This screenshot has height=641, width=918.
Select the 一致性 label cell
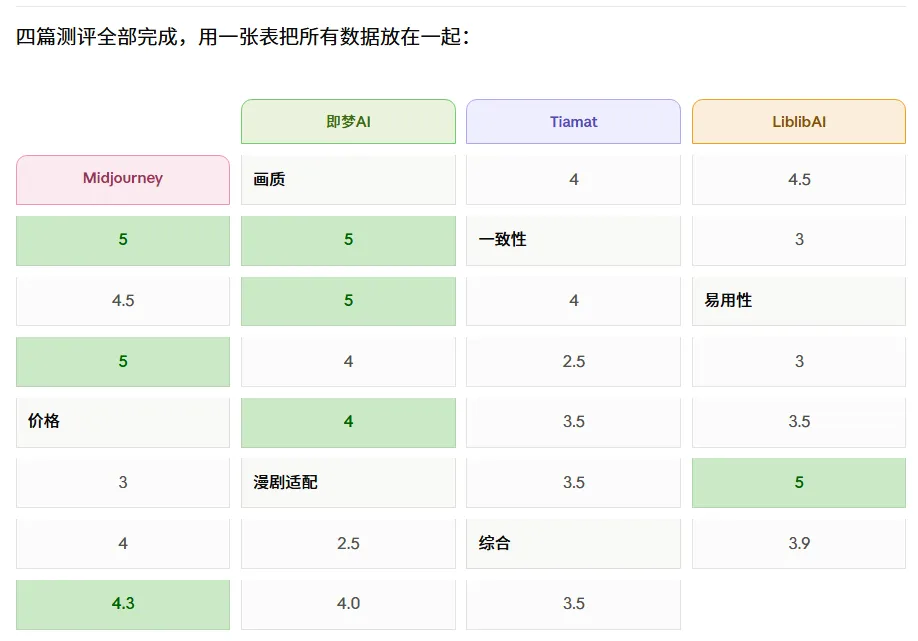click(573, 241)
